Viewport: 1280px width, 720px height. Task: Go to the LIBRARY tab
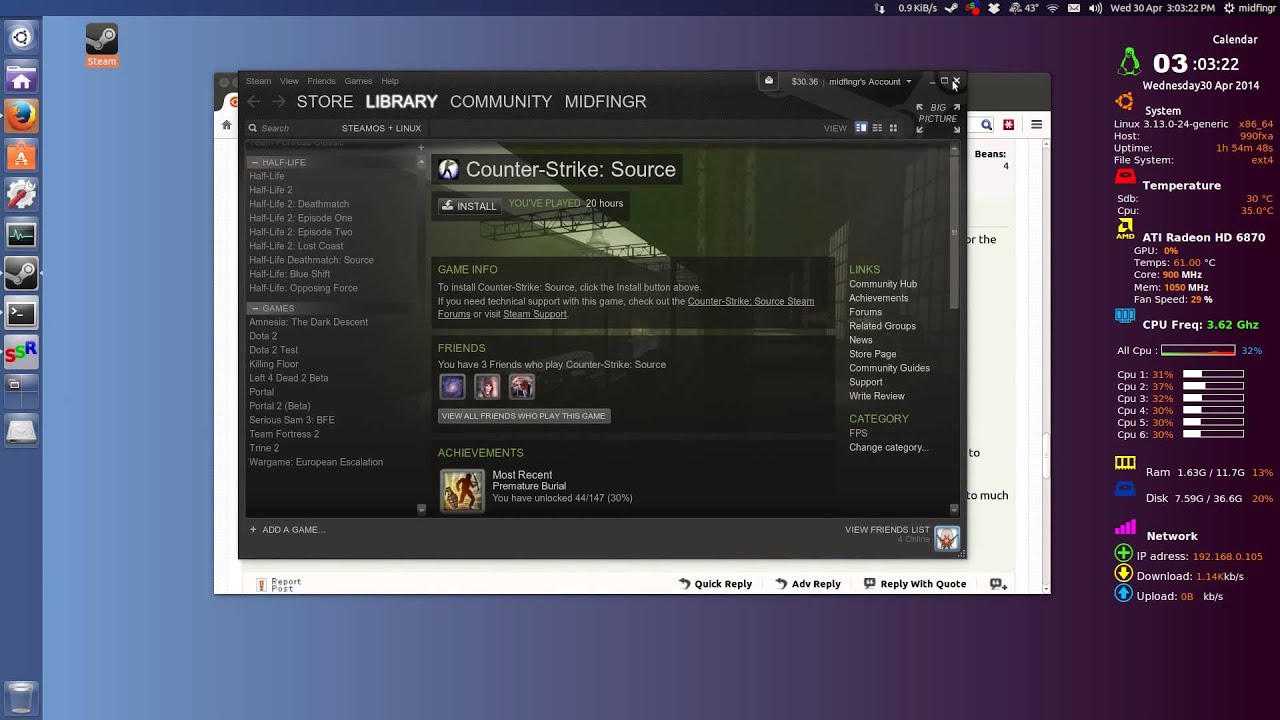401,101
